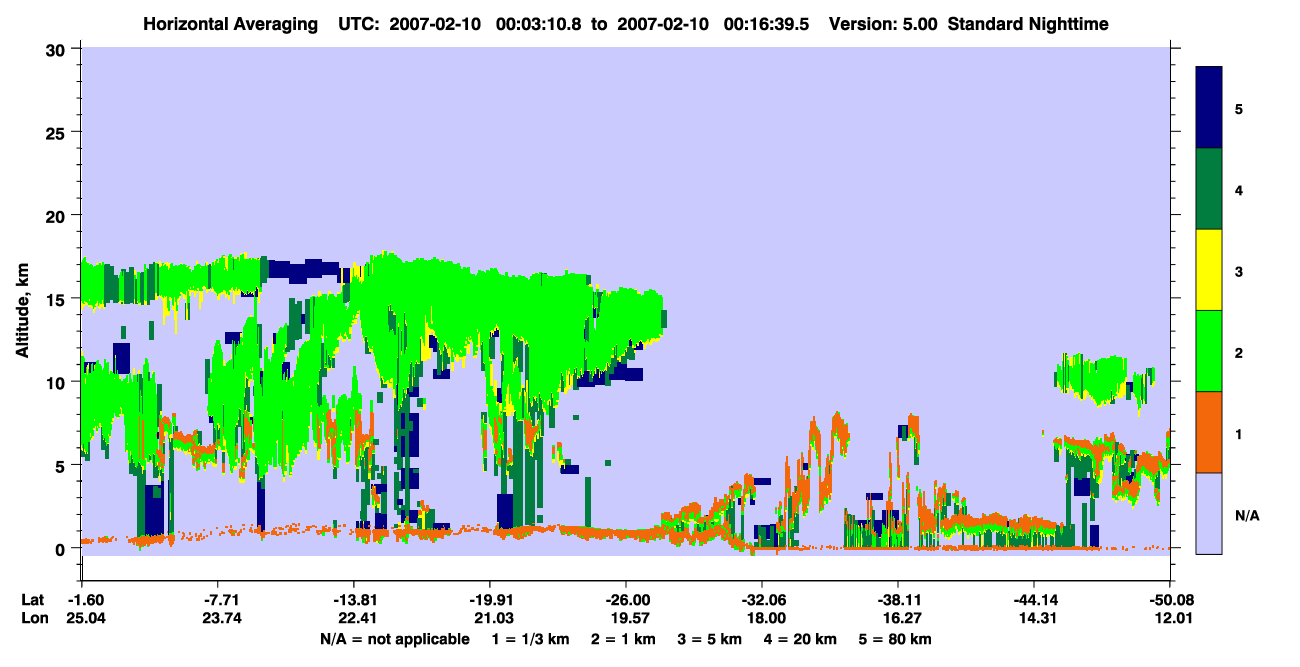This screenshot has height=667, width=1300.
Task: Click the 'Lon' row label
Action: 35,618
